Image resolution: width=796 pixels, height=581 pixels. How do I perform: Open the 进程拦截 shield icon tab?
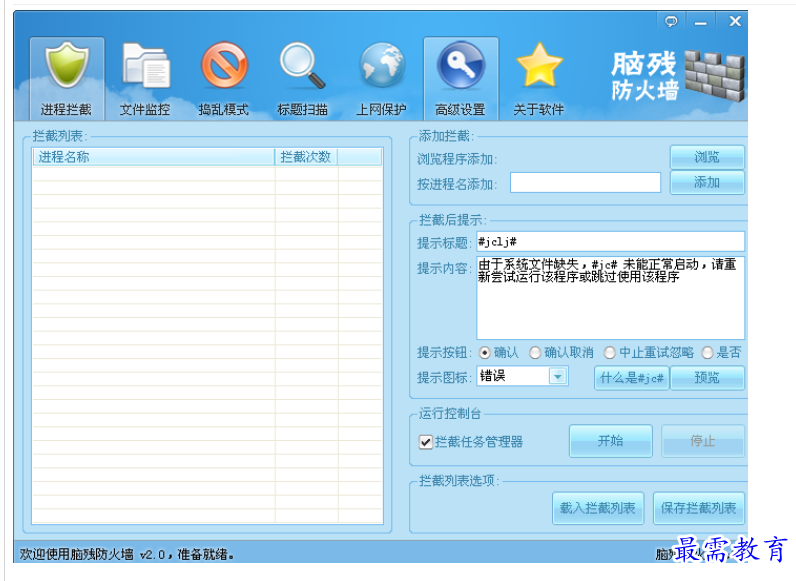click(67, 78)
